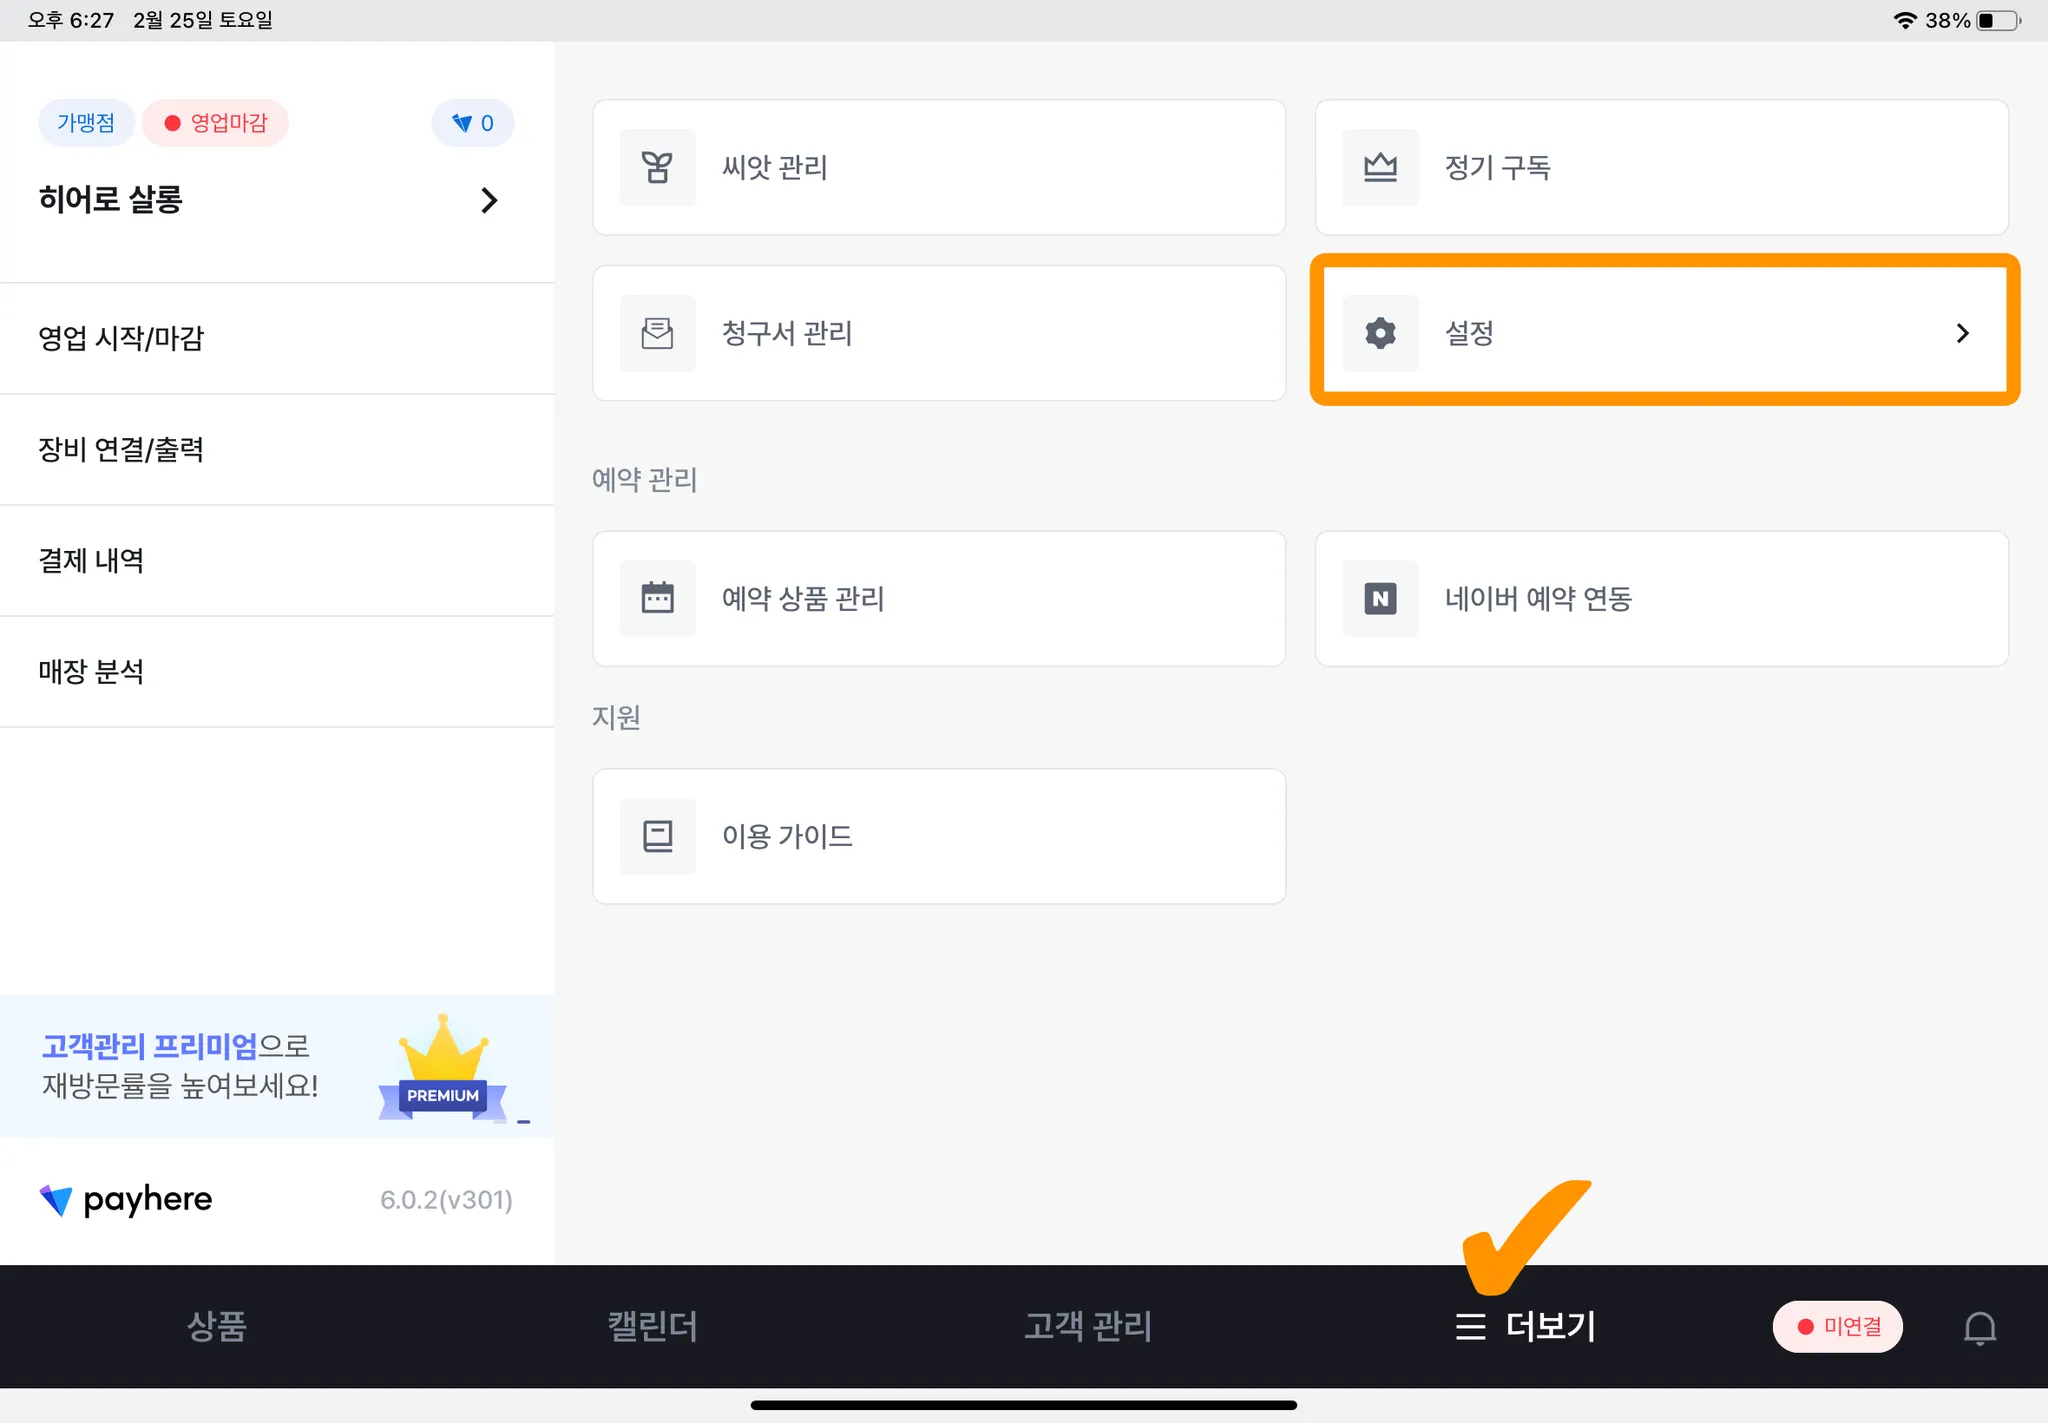Screen dimensions: 2048x1423
Task: Expand 히어로 살롱 store details chevron
Action: 489,200
